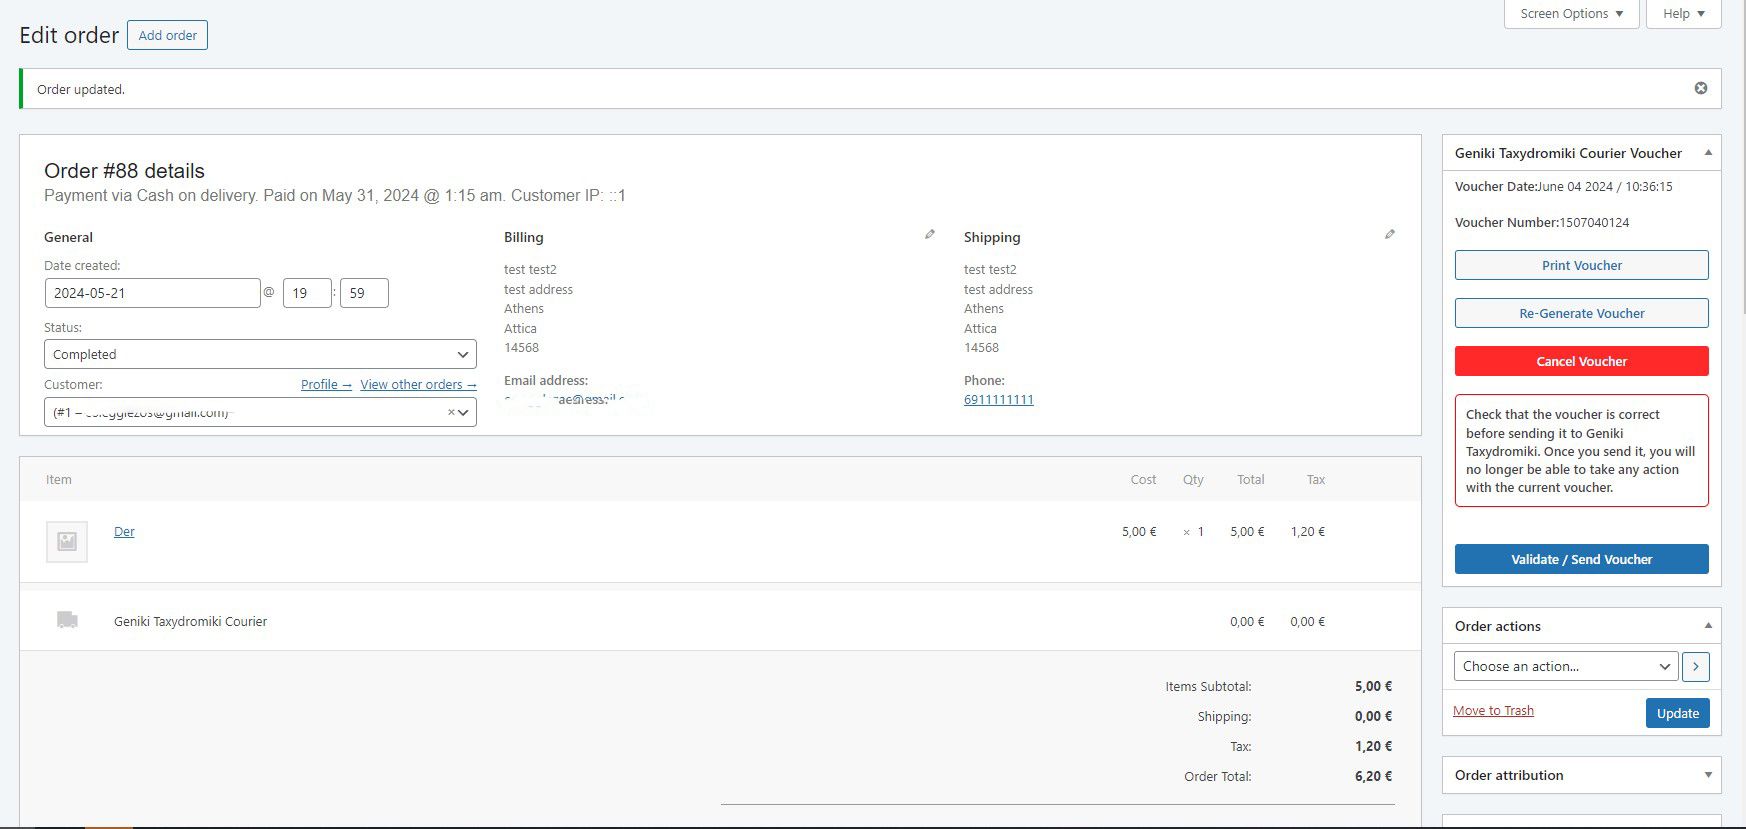Click Re-Generate Voucher
Viewport: 1746px width, 829px height.
[1582, 313]
